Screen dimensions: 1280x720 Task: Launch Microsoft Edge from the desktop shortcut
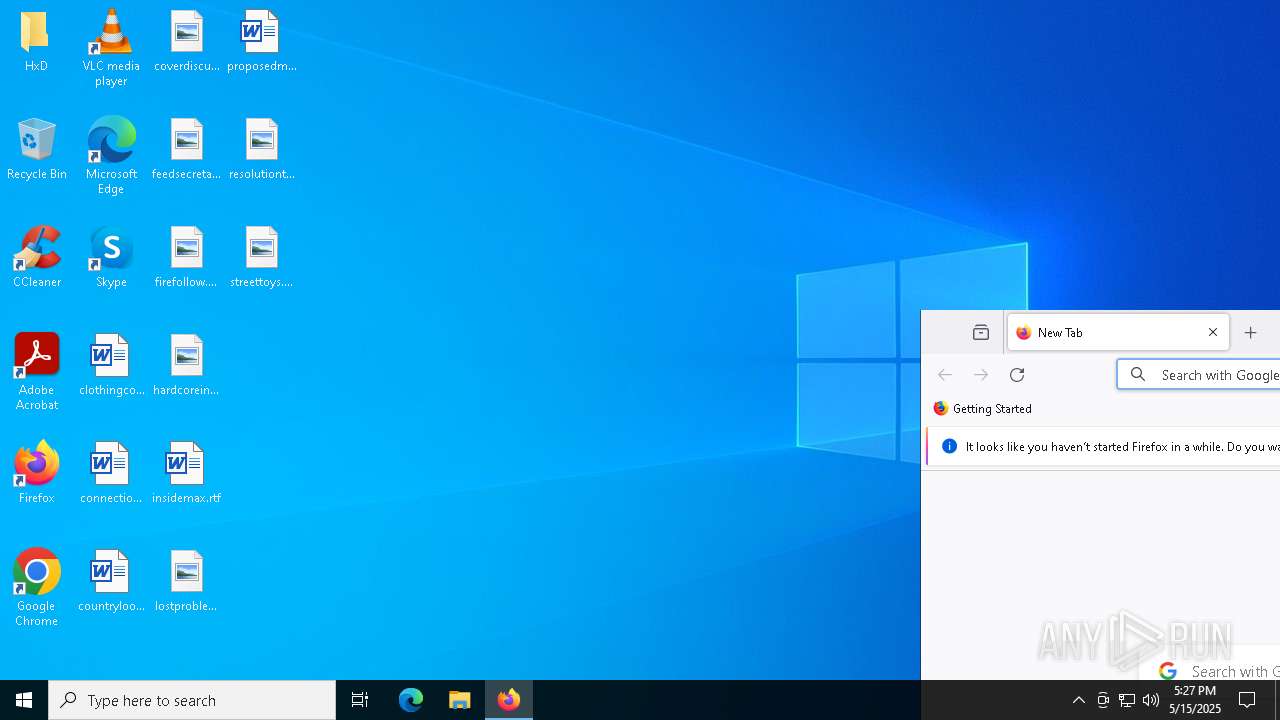111,155
